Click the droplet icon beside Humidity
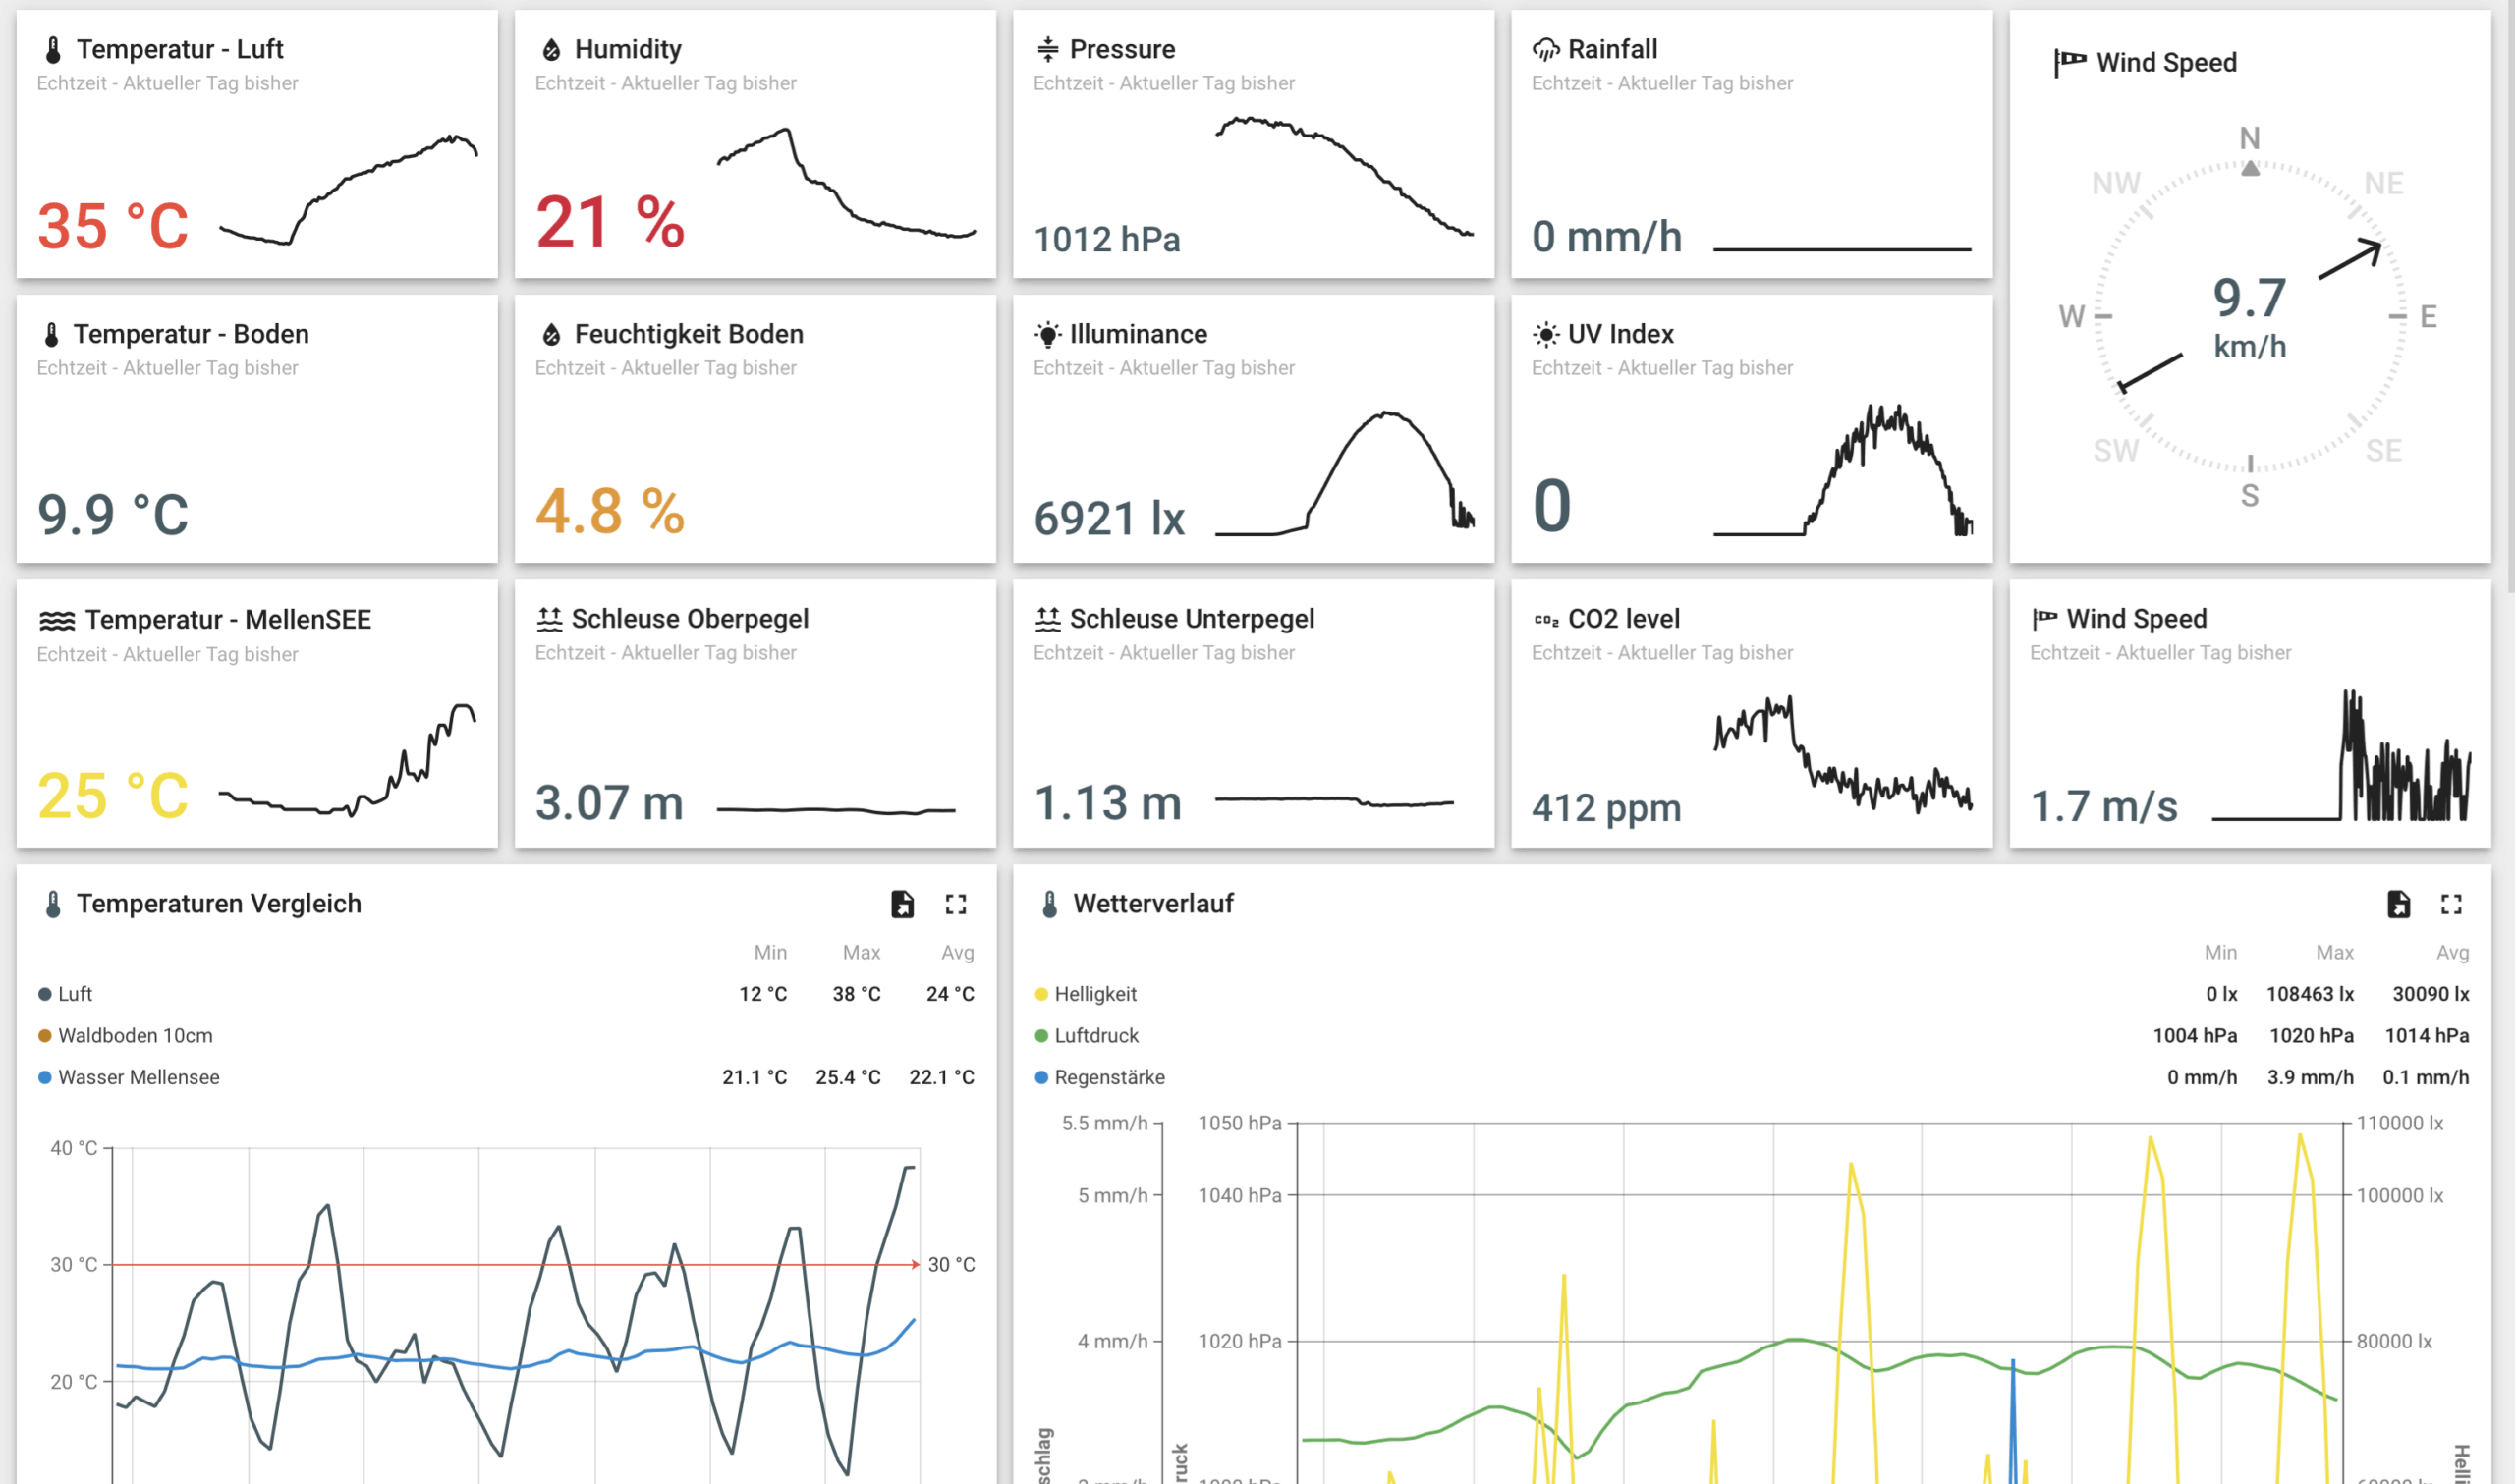Image resolution: width=2515 pixels, height=1484 pixels. tap(551, 49)
